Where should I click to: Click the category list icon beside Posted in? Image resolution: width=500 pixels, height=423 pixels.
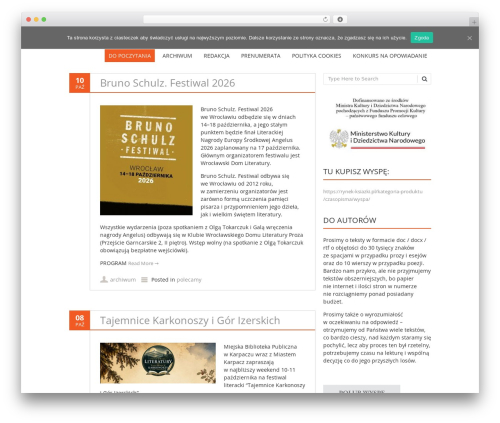point(144,279)
